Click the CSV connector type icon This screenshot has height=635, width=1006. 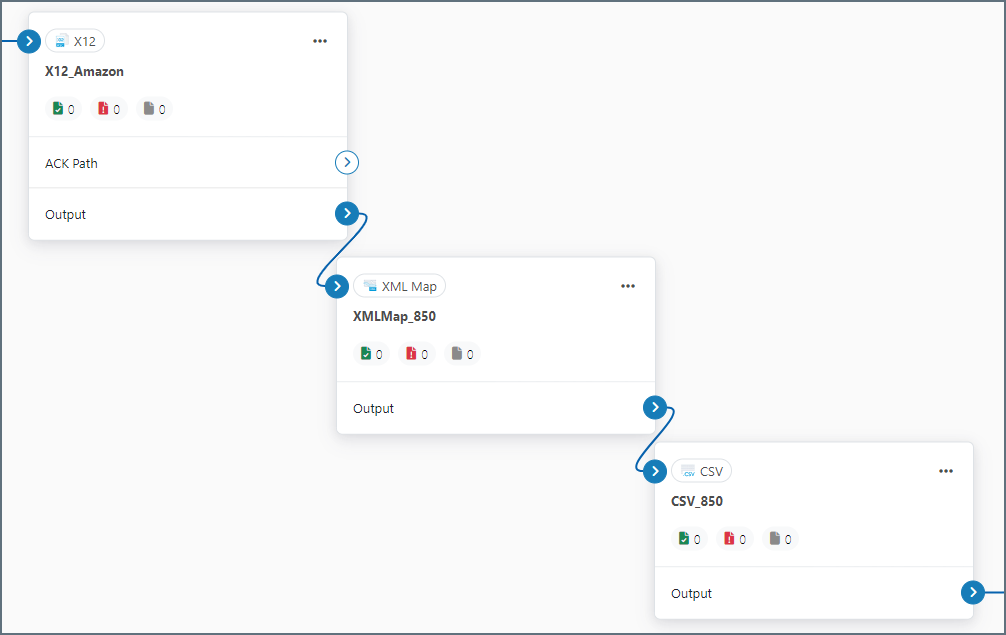(x=688, y=471)
